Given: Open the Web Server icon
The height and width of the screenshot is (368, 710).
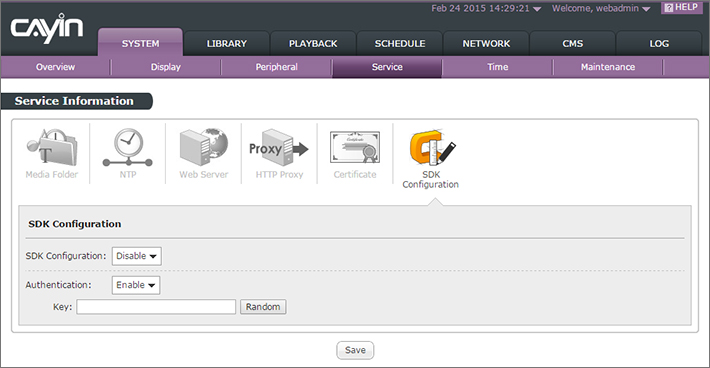Looking at the screenshot, I should [x=204, y=147].
